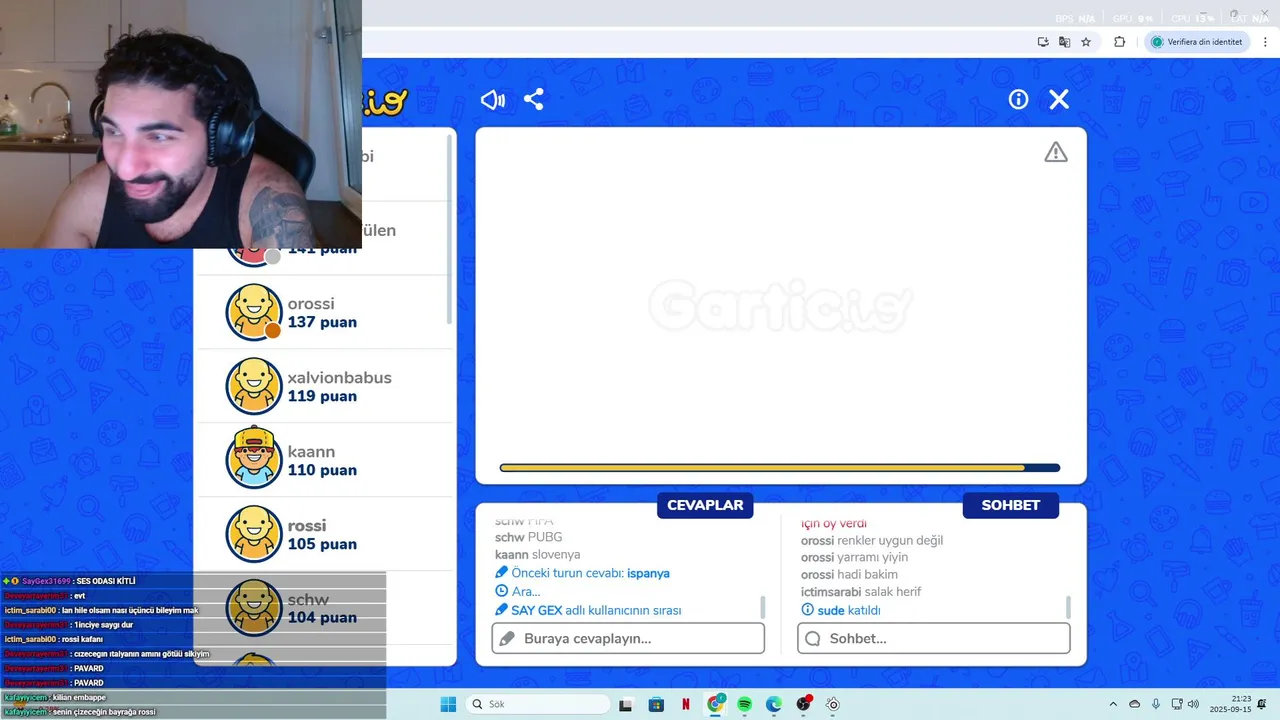The image size is (1280, 720).
Task: Click the SES ODASI KİTLİ stream chat message
Action: click(x=69, y=581)
